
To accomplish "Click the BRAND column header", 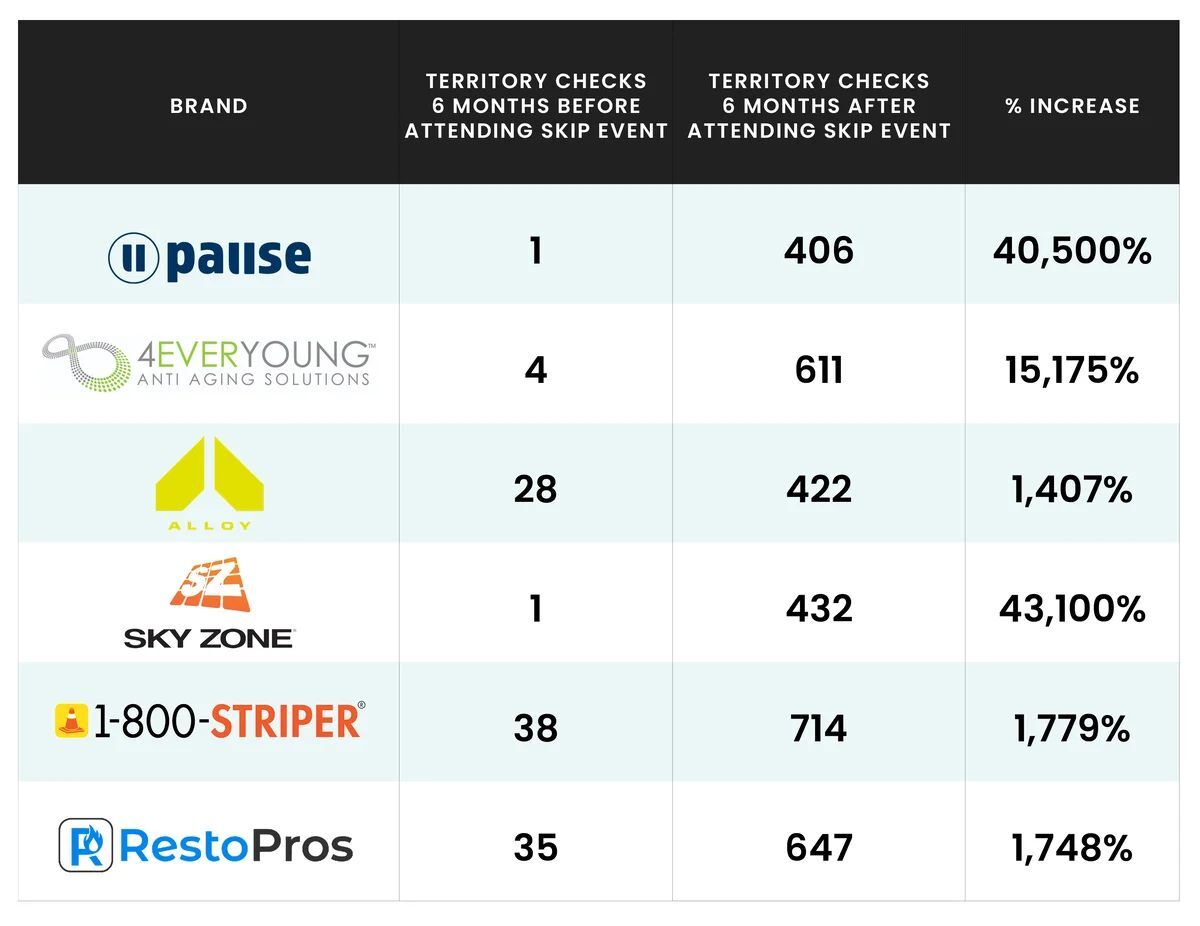I will tap(209, 106).
